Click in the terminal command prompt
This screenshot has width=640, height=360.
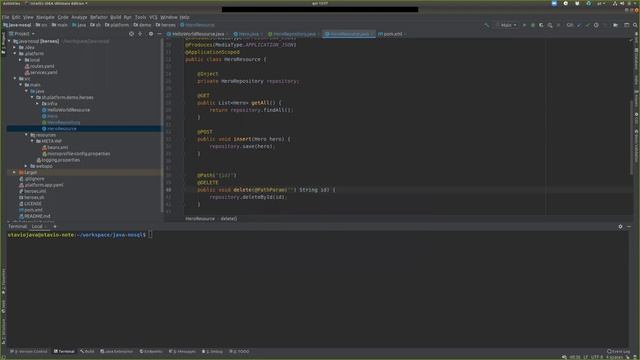pyautogui.click(x=150, y=235)
